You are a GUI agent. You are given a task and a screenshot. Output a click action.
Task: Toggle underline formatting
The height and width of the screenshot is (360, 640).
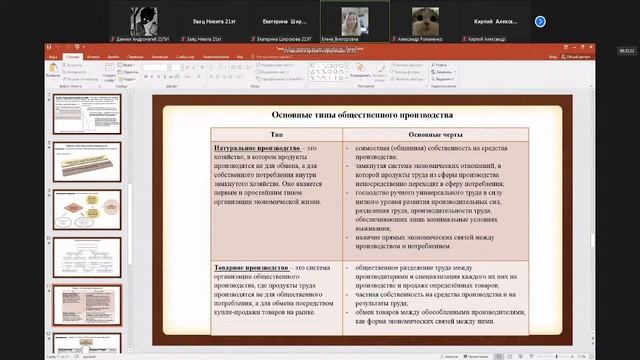(158, 77)
